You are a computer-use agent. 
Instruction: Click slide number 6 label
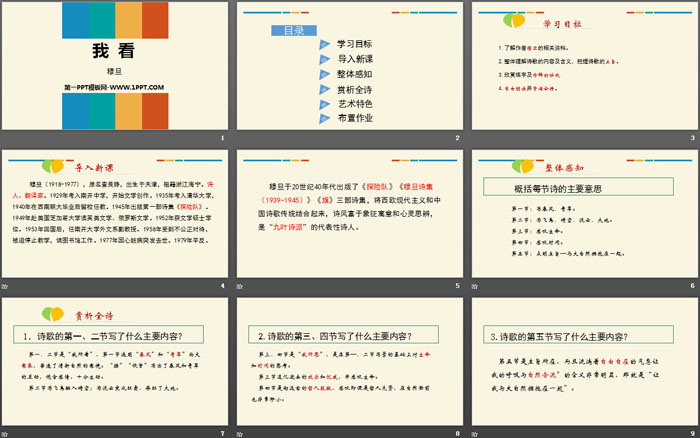(x=692, y=286)
